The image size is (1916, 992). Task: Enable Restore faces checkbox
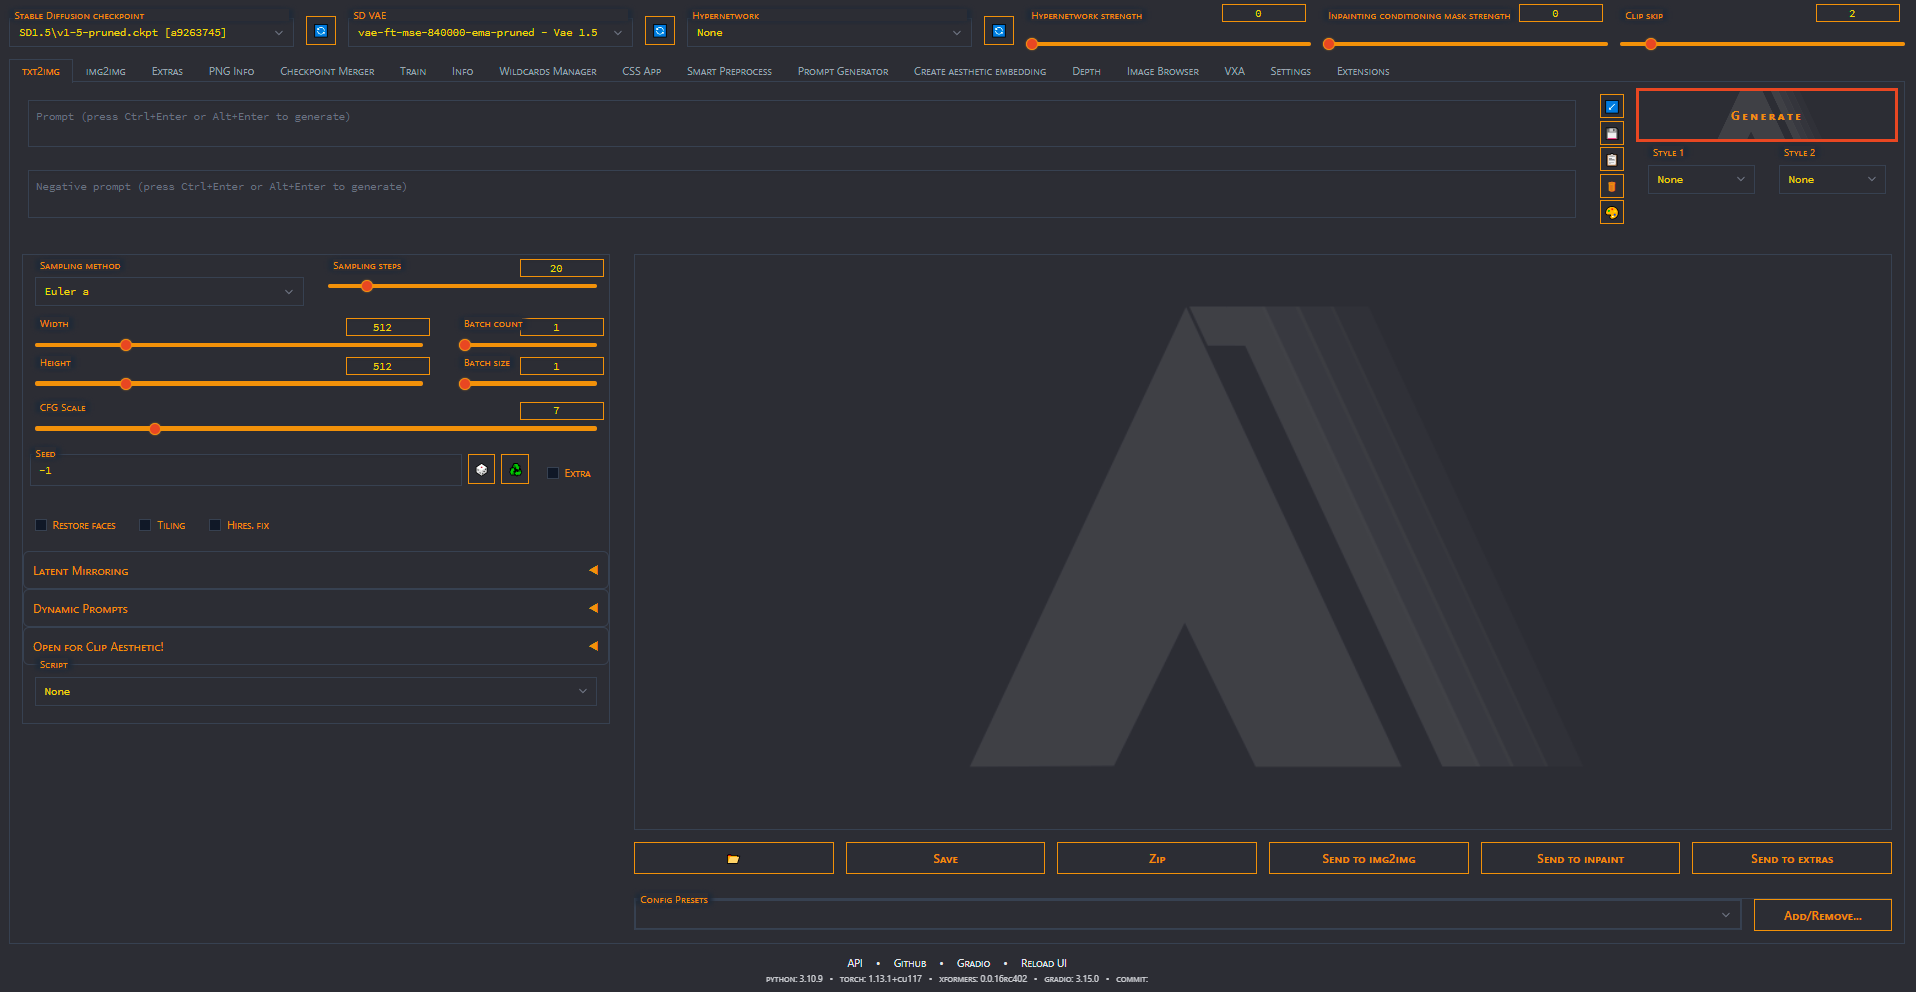coord(41,525)
